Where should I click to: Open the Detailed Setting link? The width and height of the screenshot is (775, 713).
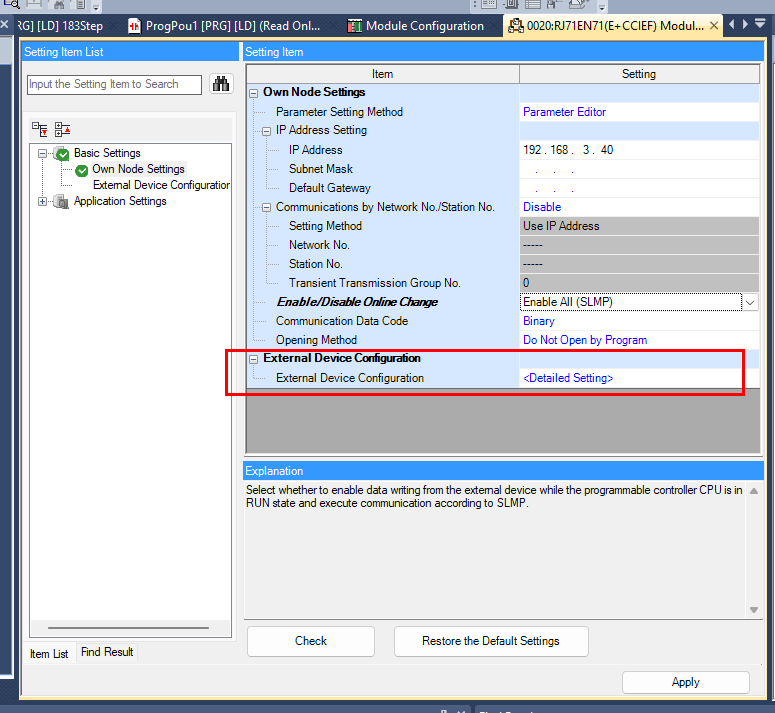568,378
